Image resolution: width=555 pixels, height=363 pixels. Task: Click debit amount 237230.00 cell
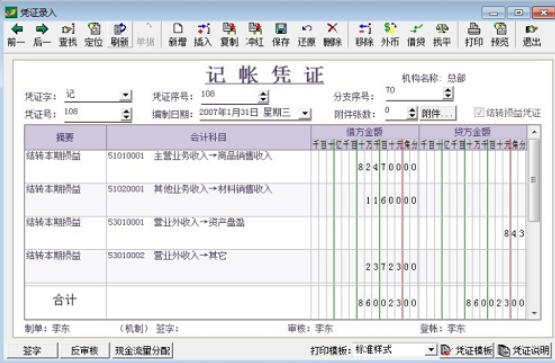click(x=365, y=266)
